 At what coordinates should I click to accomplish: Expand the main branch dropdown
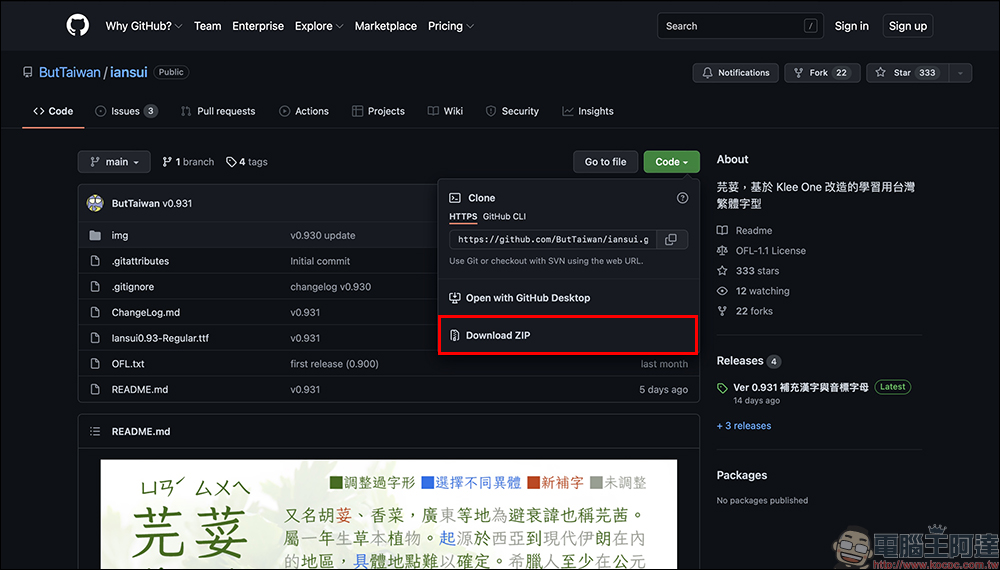pos(114,162)
